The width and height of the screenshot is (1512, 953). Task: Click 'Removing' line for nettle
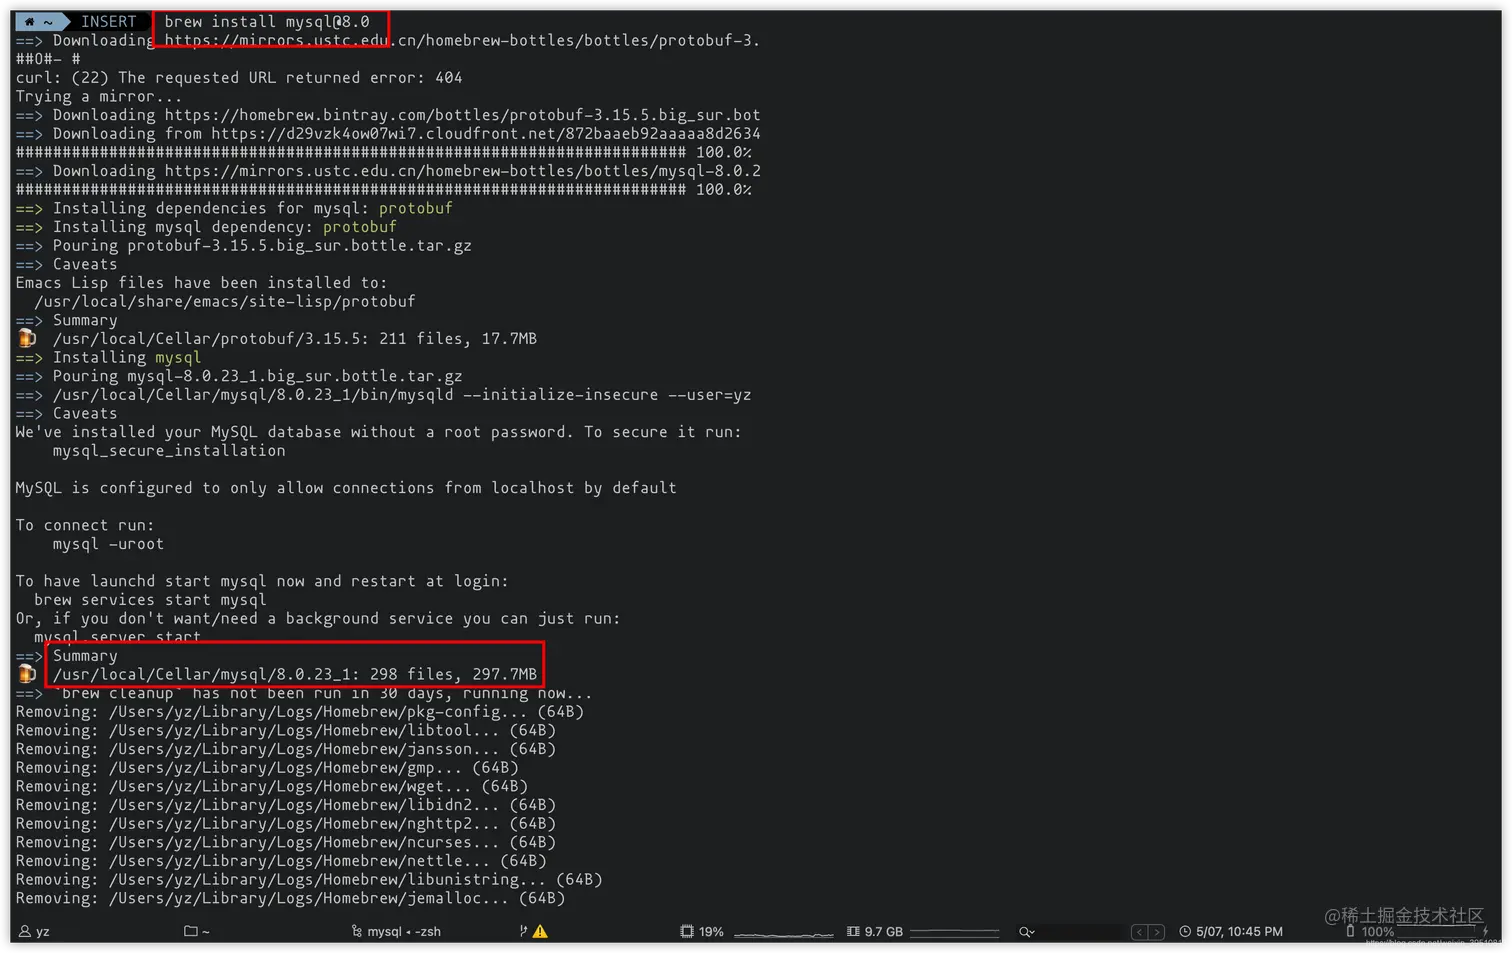pyautogui.click(x=281, y=861)
